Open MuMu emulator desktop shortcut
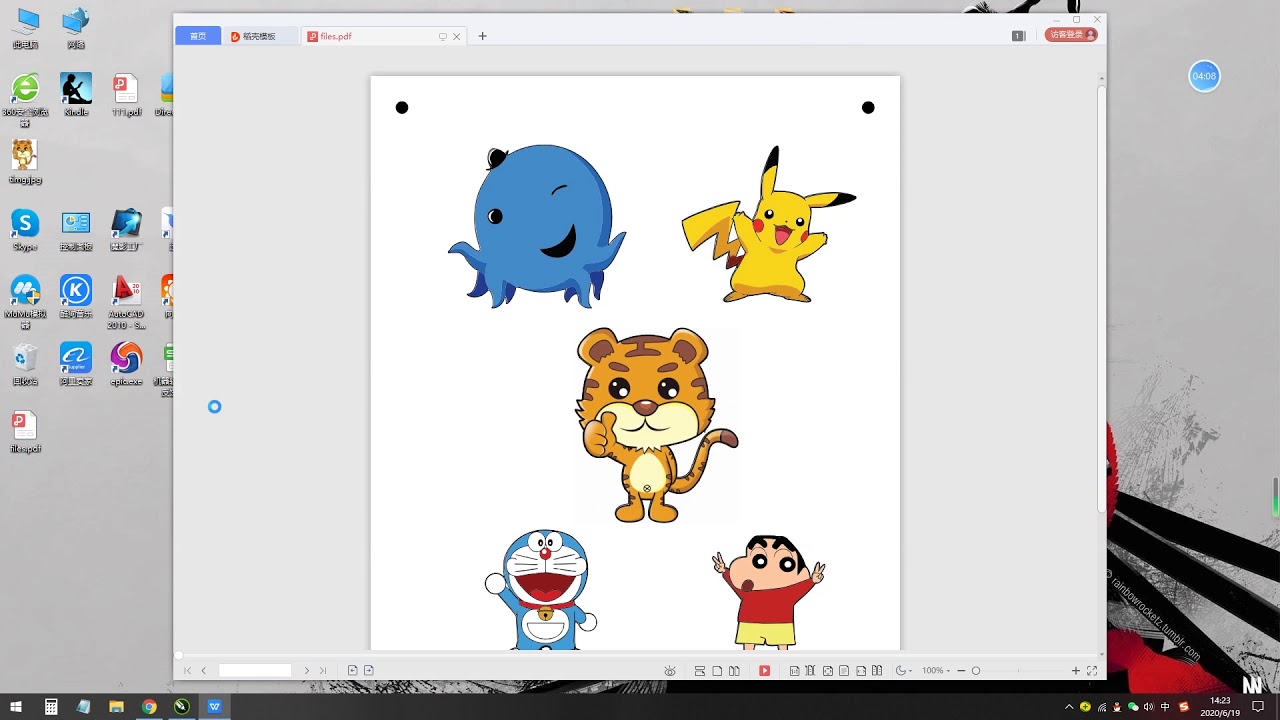 coord(25,302)
